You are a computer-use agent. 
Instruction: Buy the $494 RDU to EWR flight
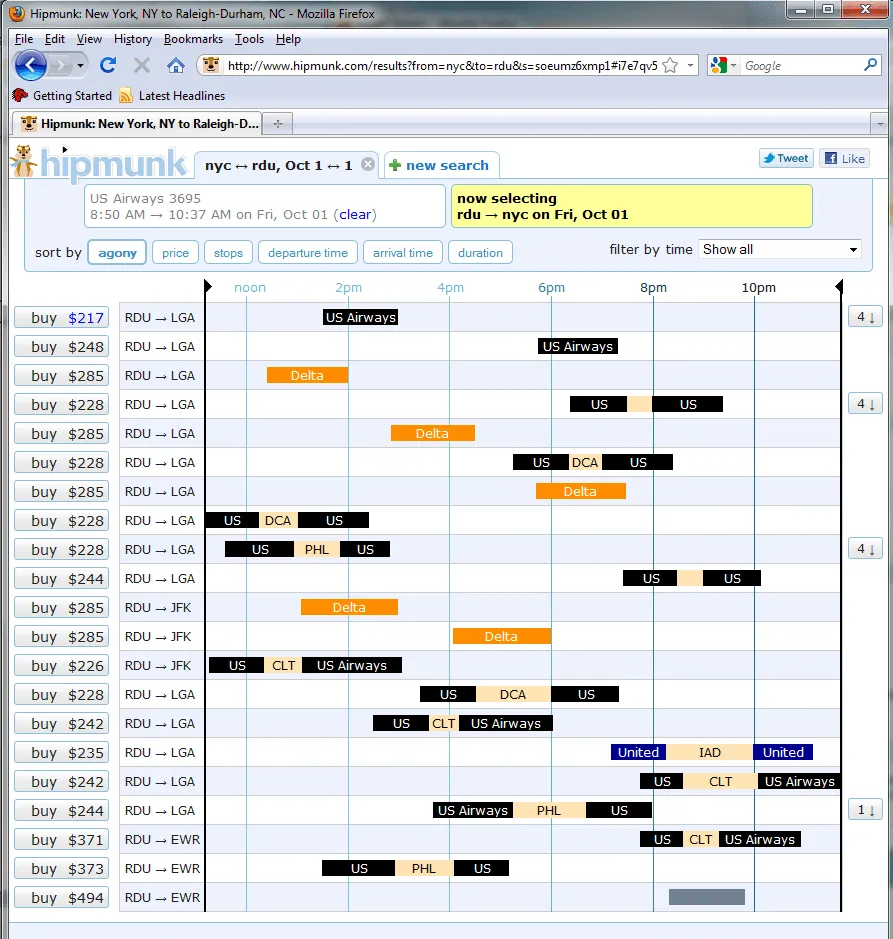pos(62,898)
